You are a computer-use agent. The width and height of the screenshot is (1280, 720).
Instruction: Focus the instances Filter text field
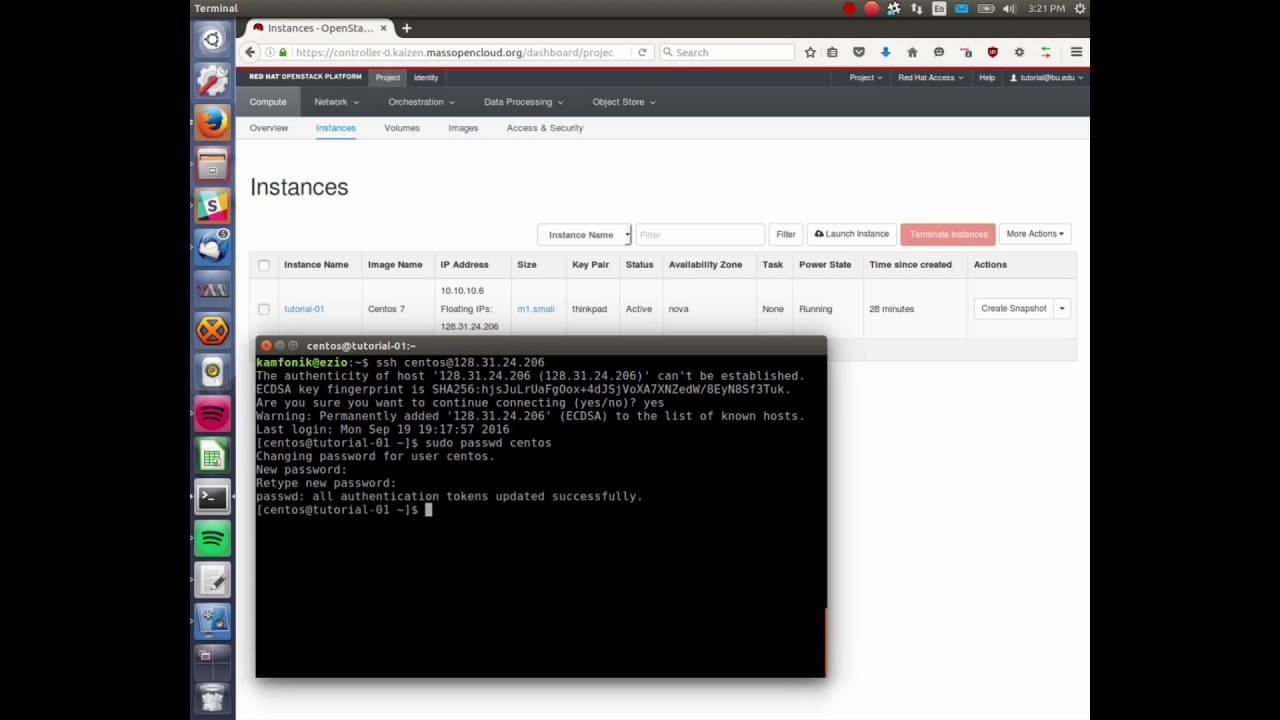pyautogui.click(x=700, y=235)
